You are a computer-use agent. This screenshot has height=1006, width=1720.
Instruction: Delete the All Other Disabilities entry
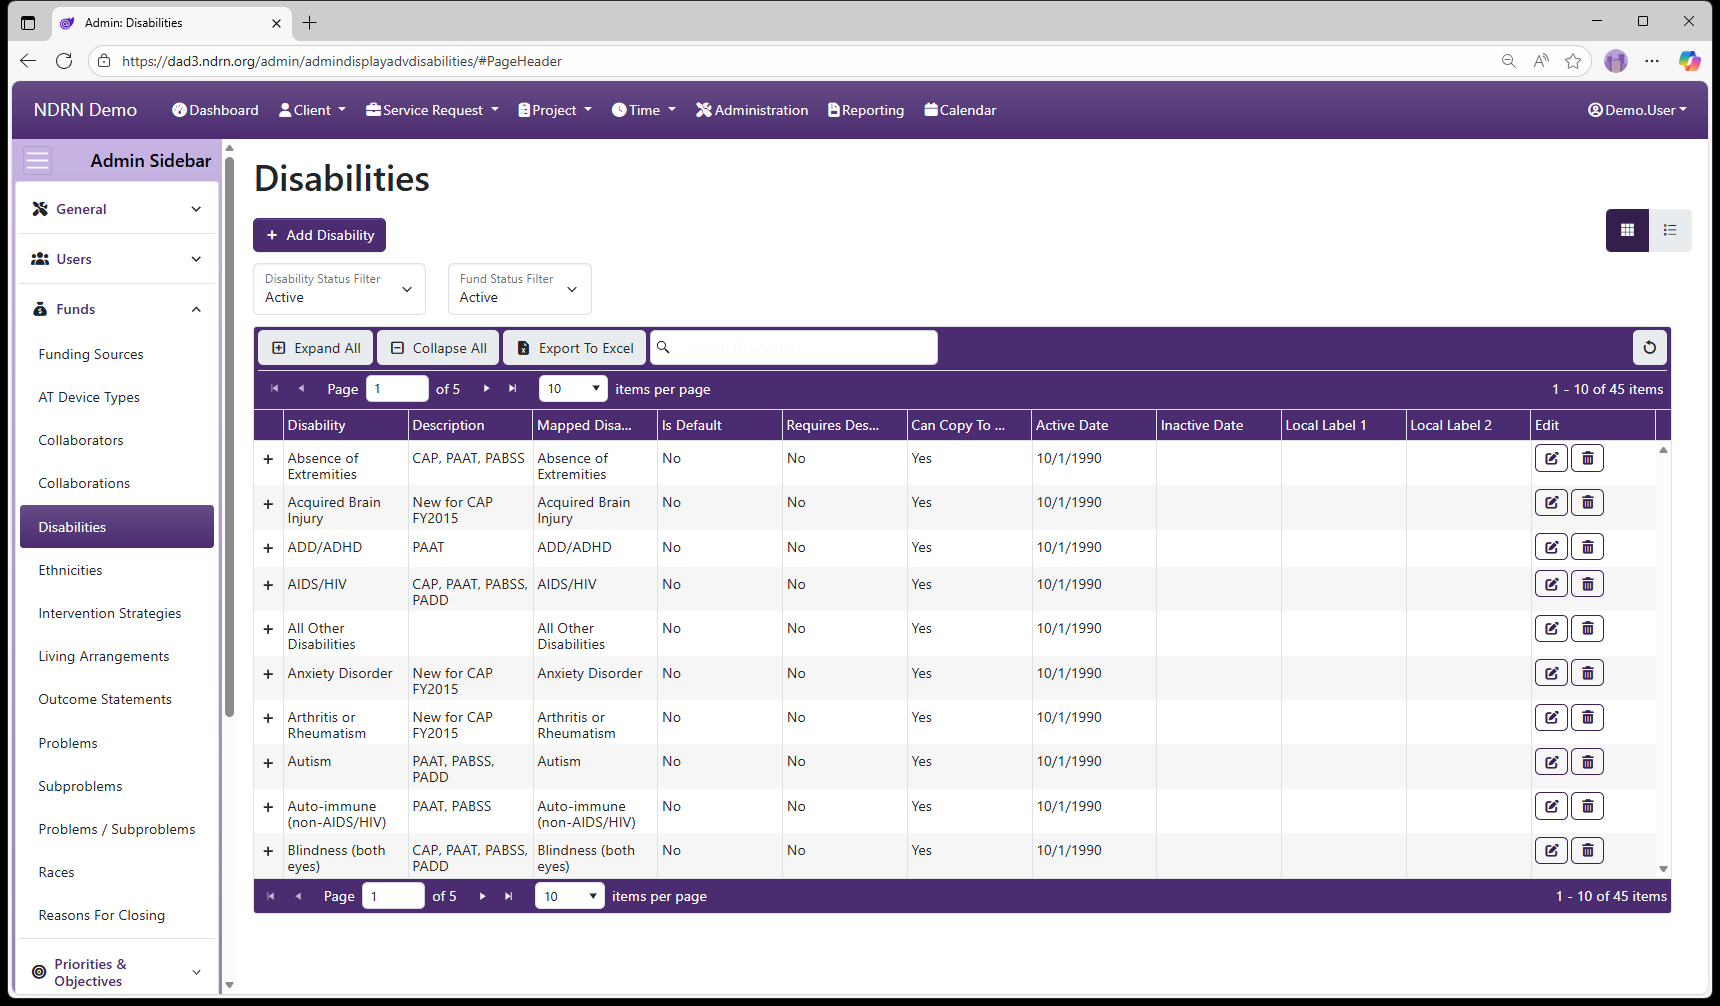(1587, 628)
